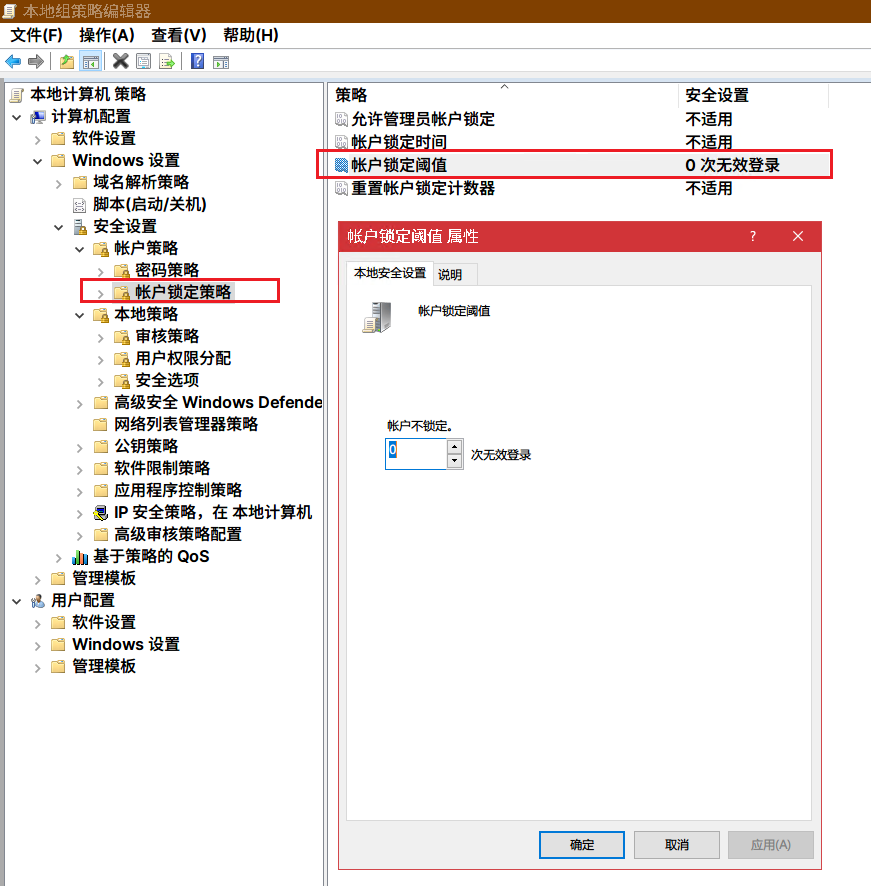871x886 pixels.
Task: Click the Forward arrow toolbar icon
Action: click(x=36, y=61)
